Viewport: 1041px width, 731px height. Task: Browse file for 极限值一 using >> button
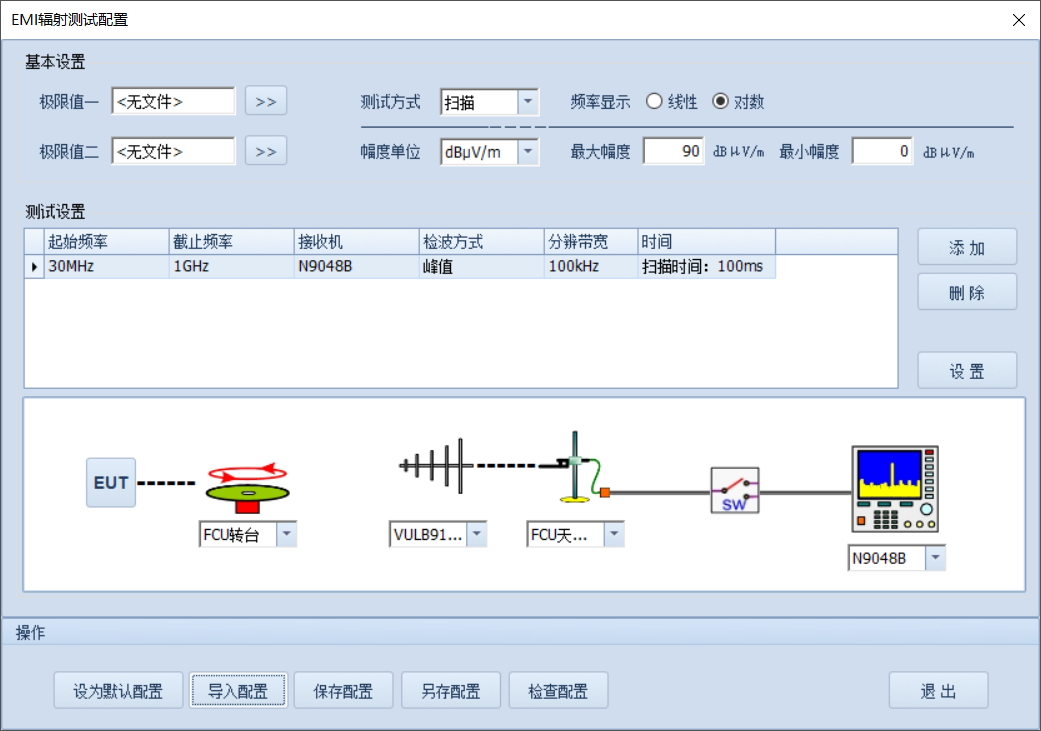click(x=266, y=101)
